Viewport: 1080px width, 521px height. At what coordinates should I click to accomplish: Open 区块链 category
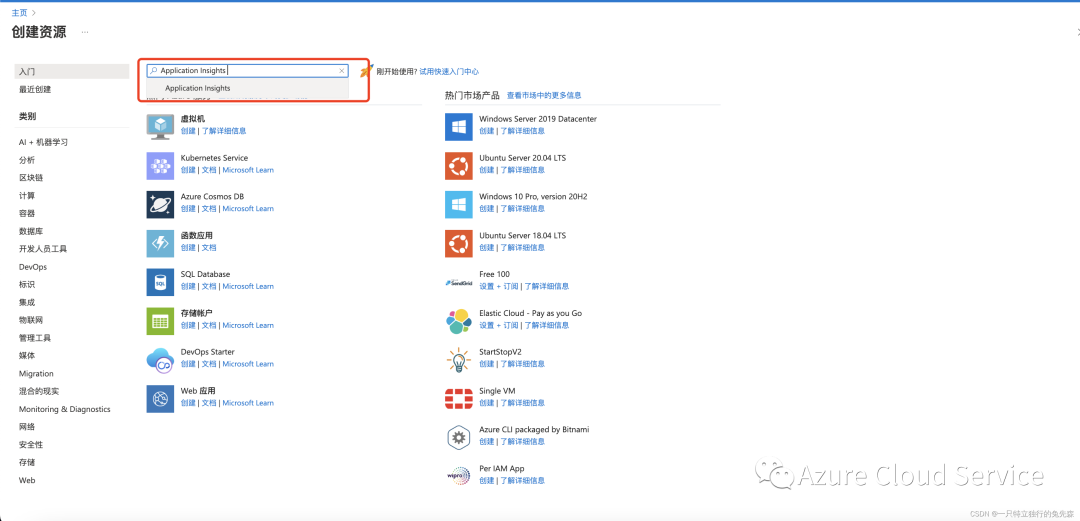31,178
